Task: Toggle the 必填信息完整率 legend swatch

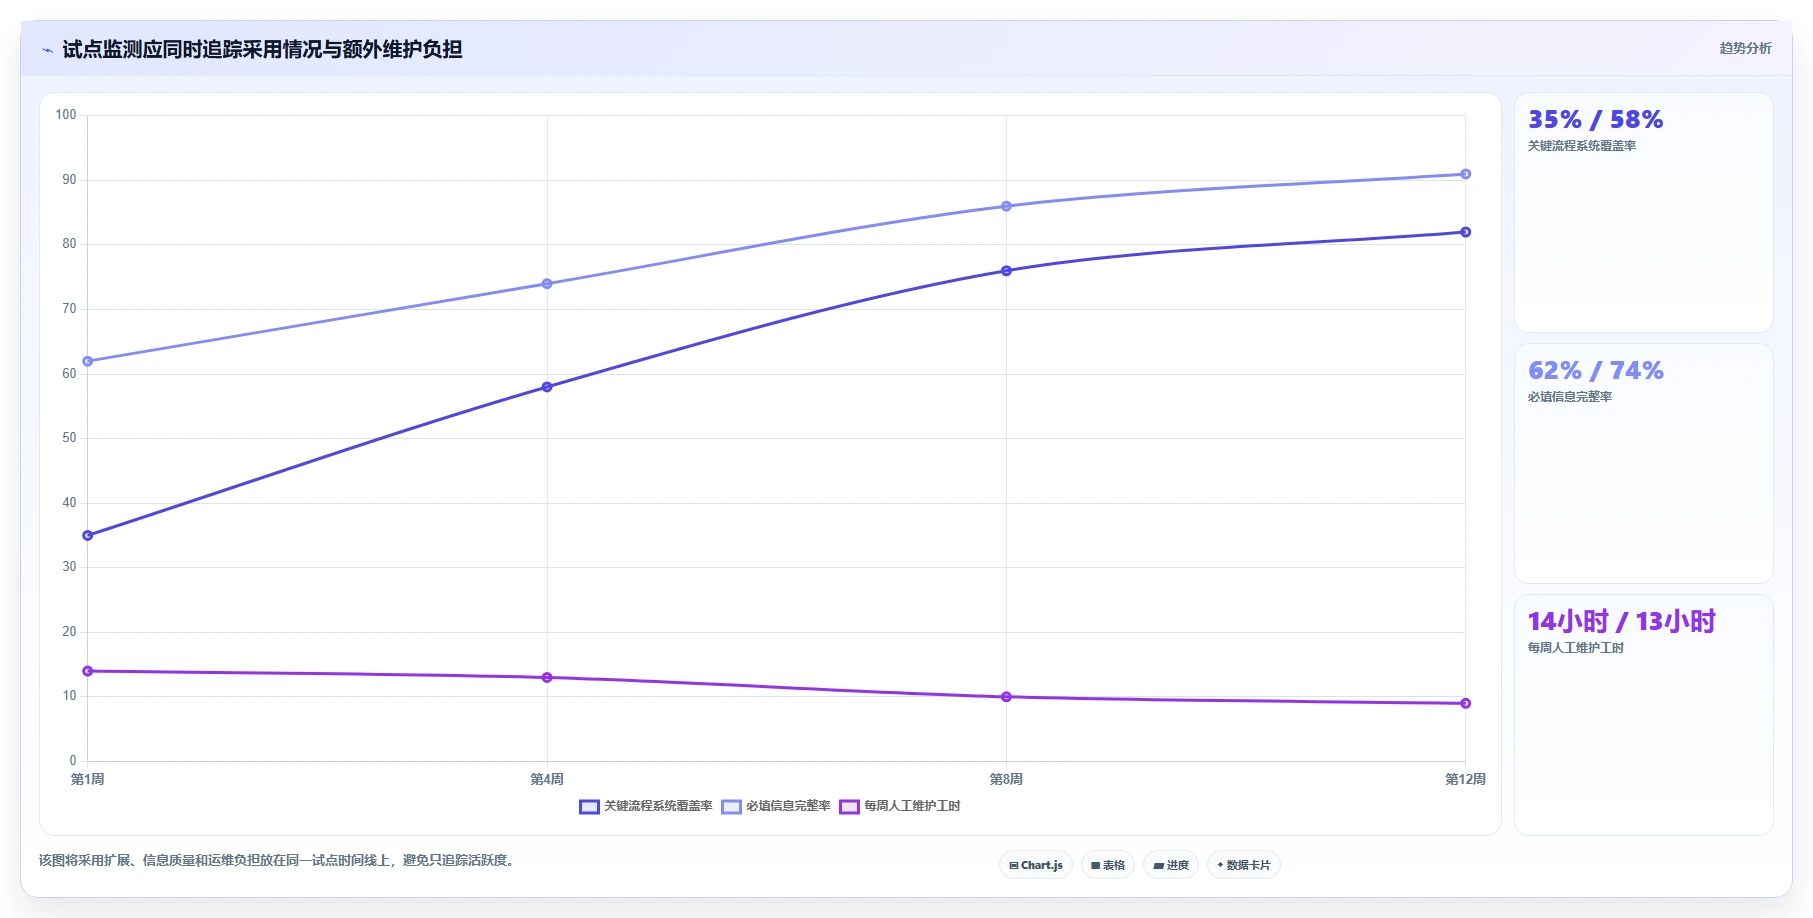Action: coord(731,806)
